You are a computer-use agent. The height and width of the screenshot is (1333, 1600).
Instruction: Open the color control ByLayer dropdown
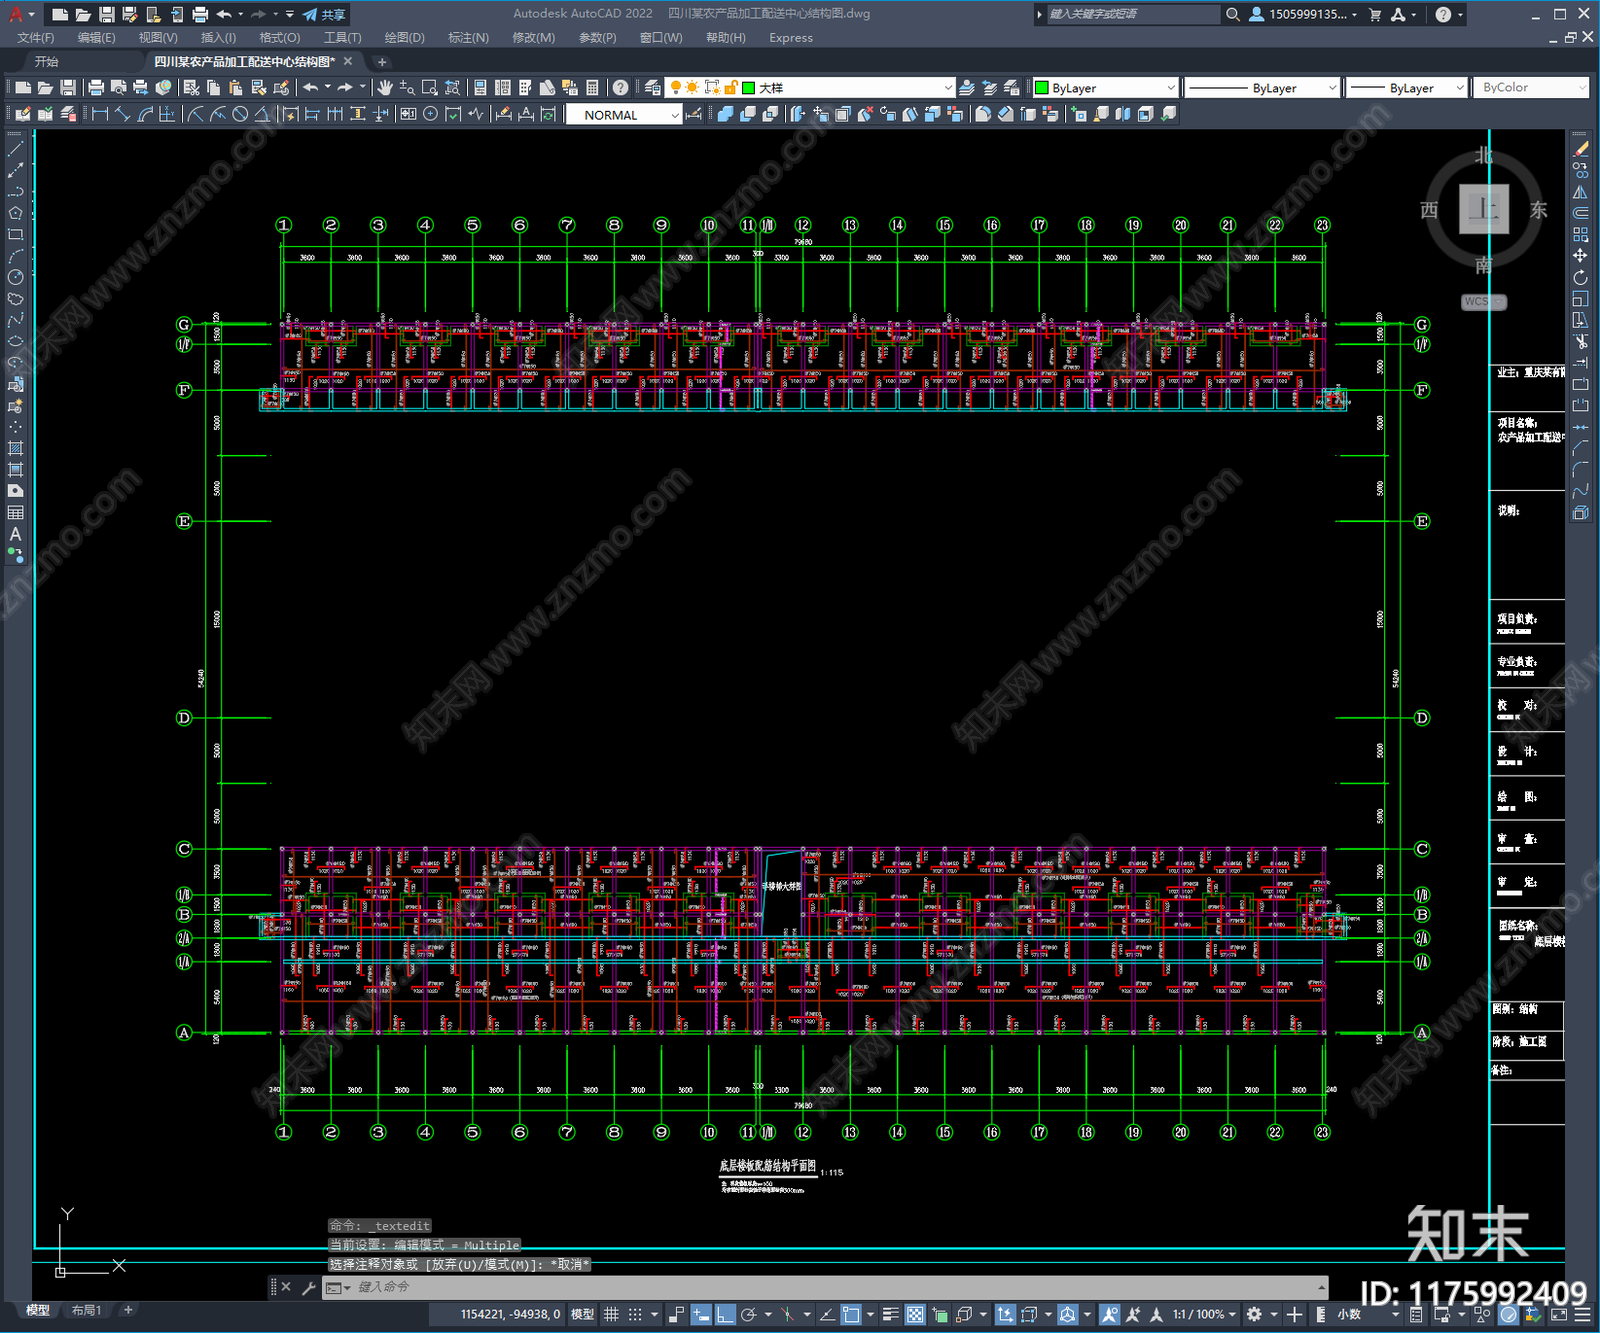tap(1105, 88)
